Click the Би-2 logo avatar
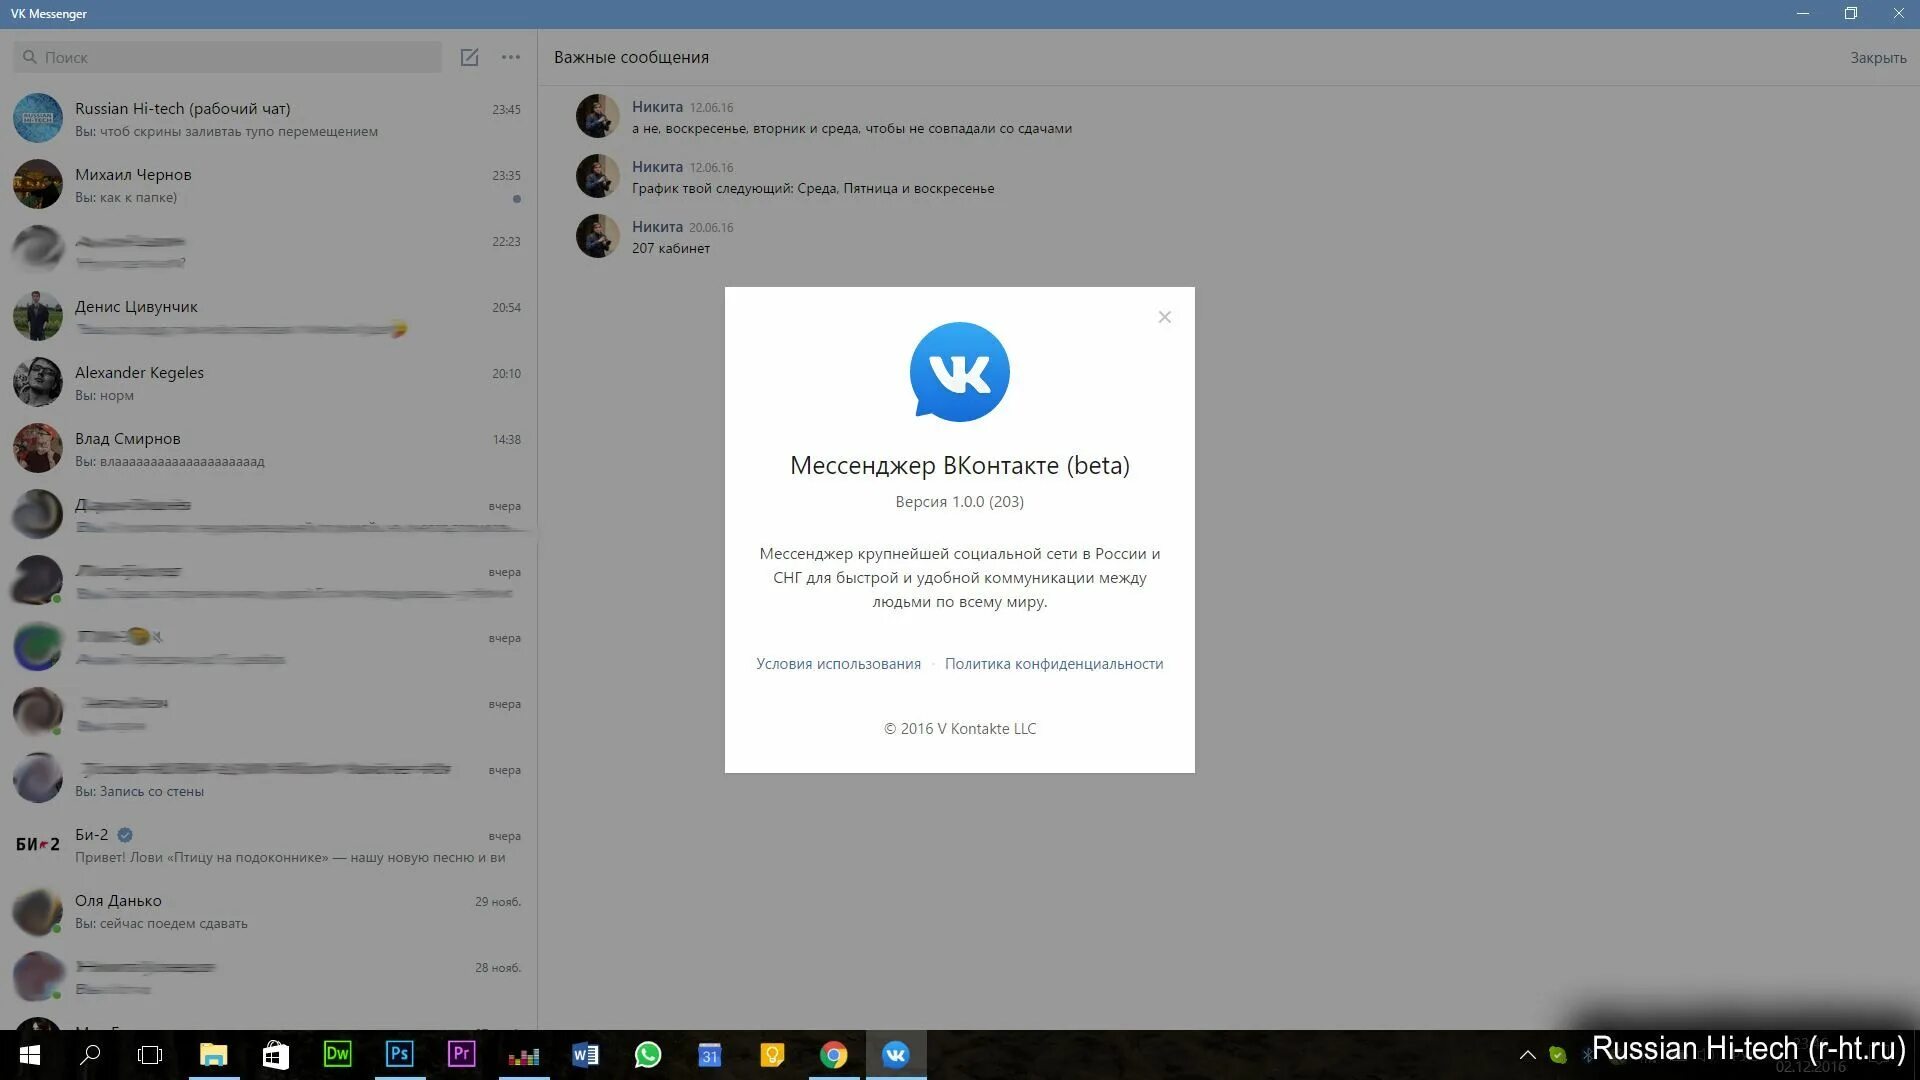1920x1080 pixels. pos(38,844)
